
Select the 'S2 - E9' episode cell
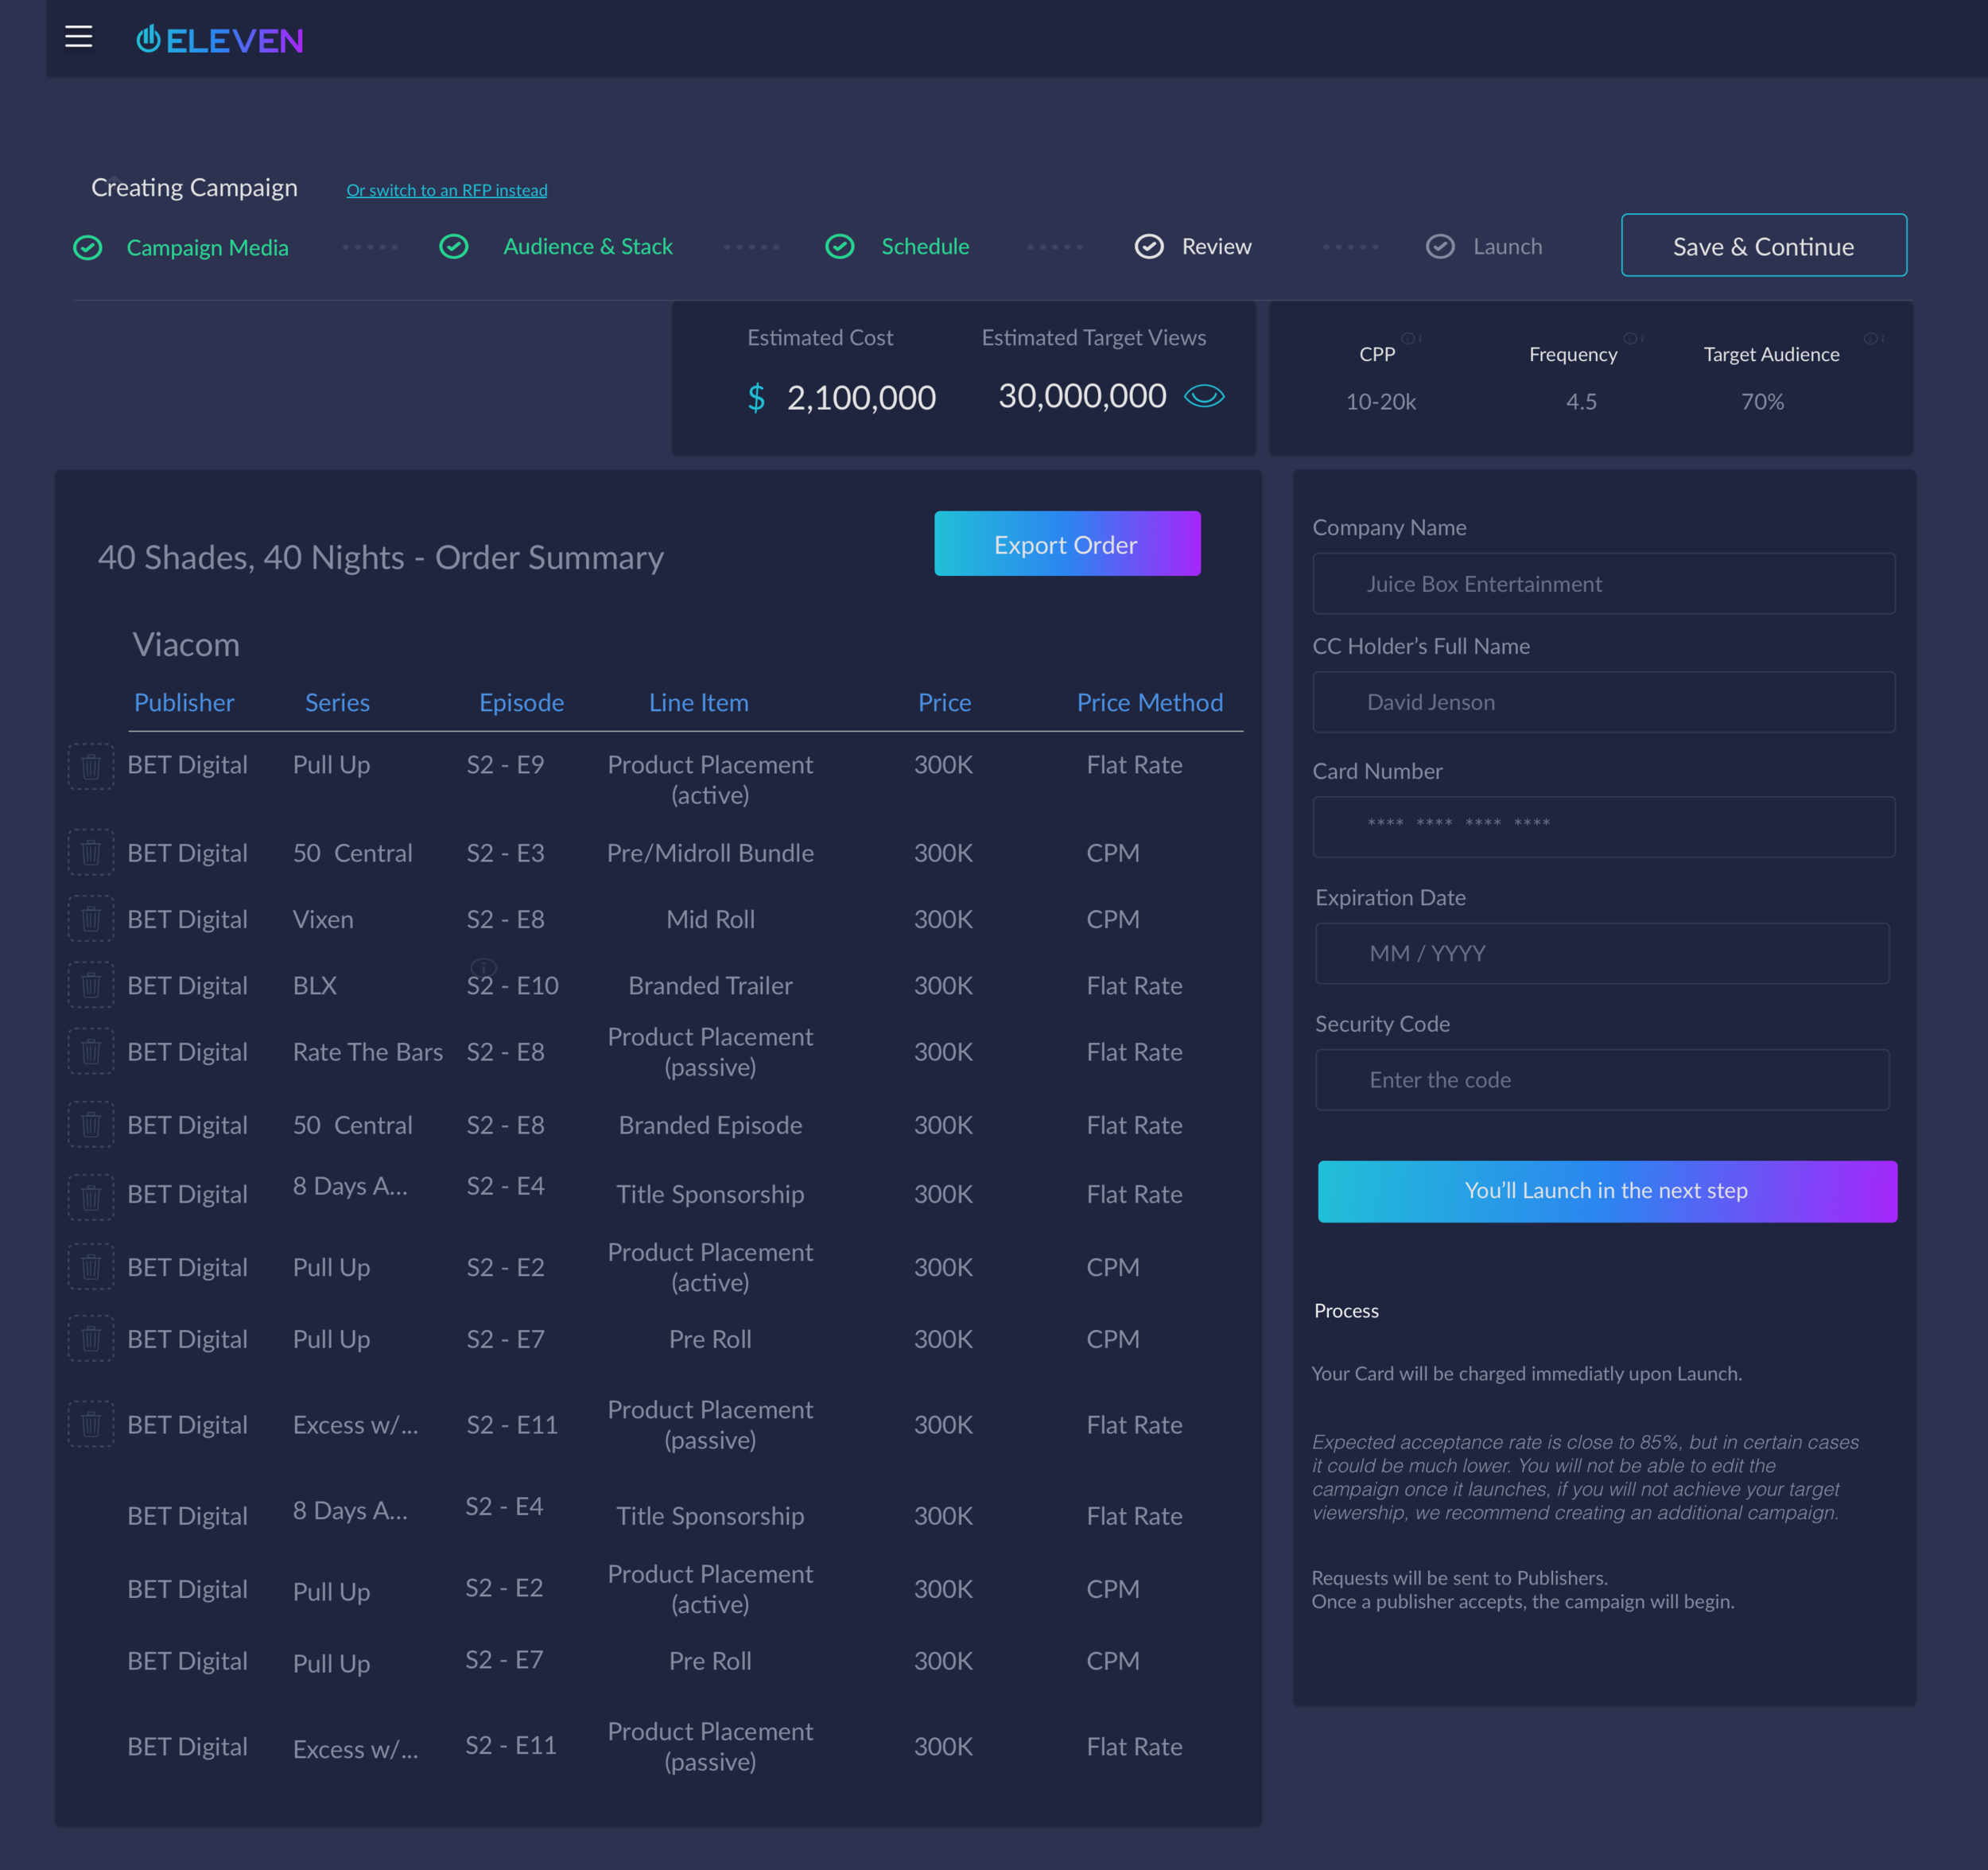[505, 764]
